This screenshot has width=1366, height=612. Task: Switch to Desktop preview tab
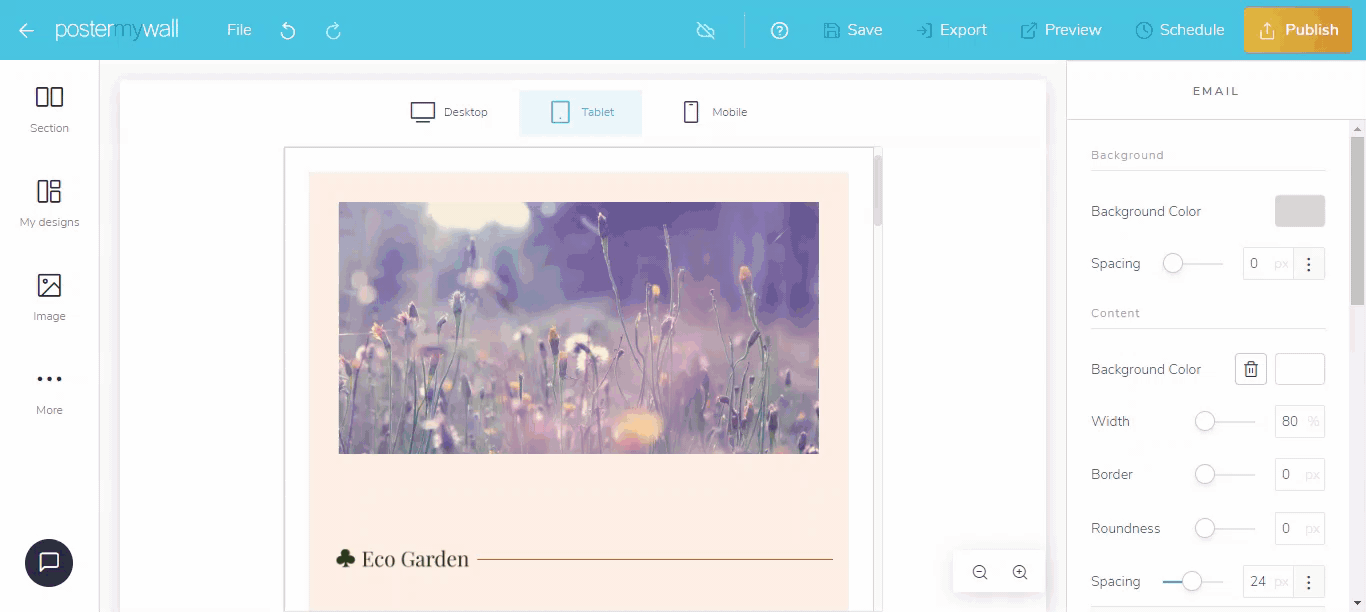(450, 112)
